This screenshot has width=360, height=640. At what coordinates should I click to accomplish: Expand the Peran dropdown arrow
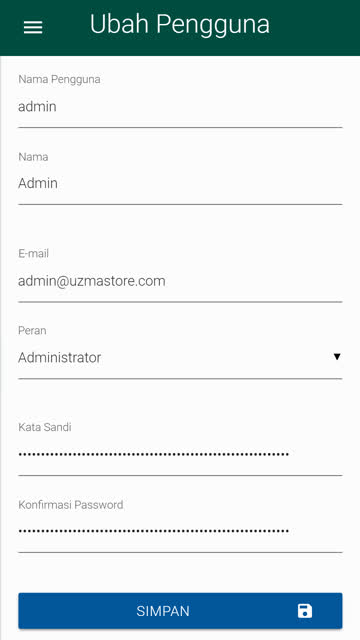[337, 357]
